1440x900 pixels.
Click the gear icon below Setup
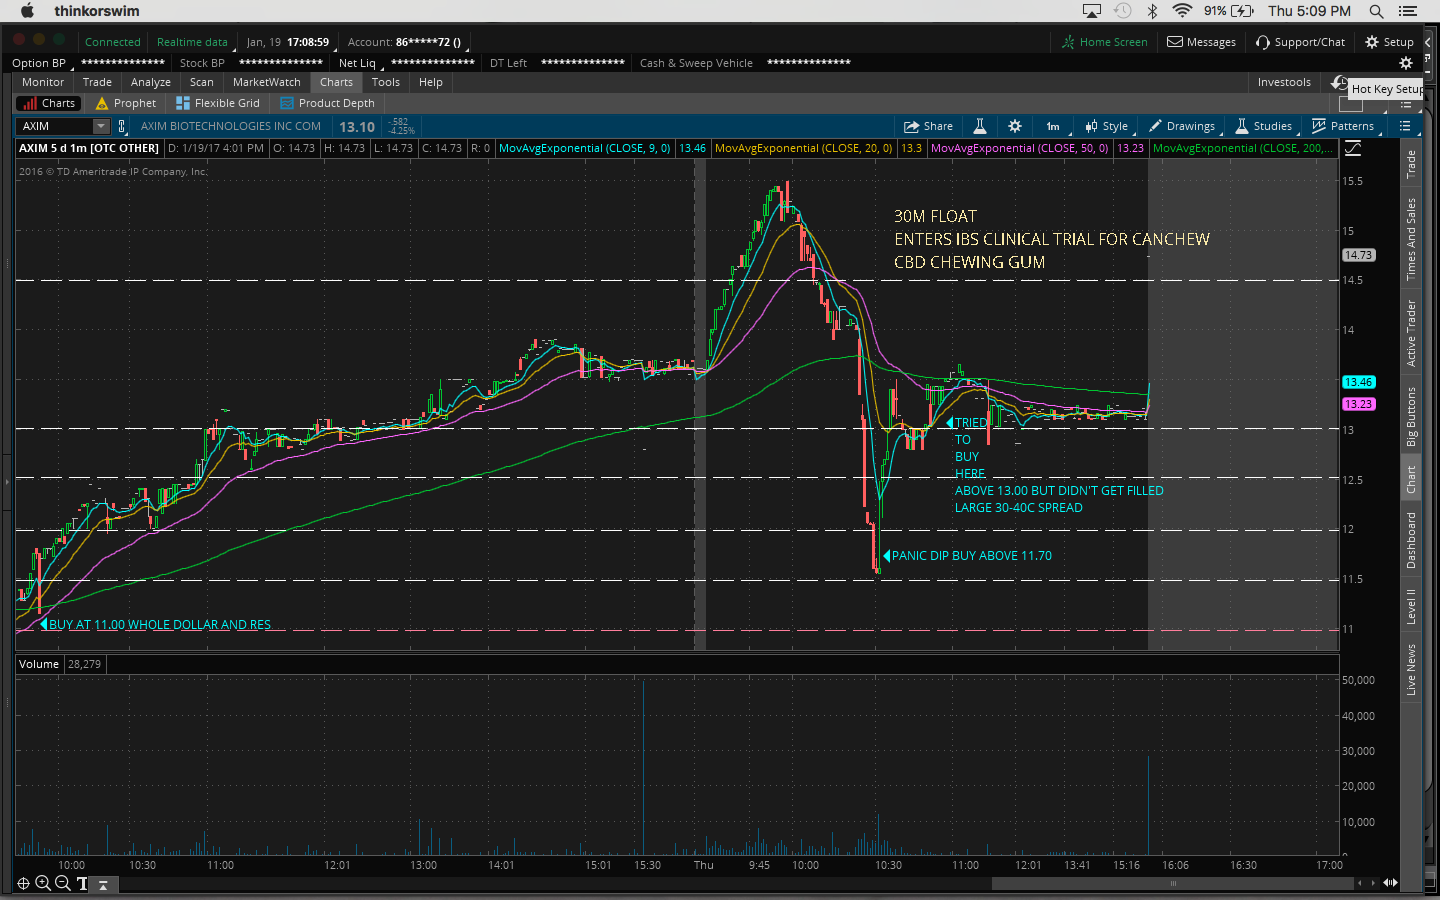pyautogui.click(x=1405, y=63)
